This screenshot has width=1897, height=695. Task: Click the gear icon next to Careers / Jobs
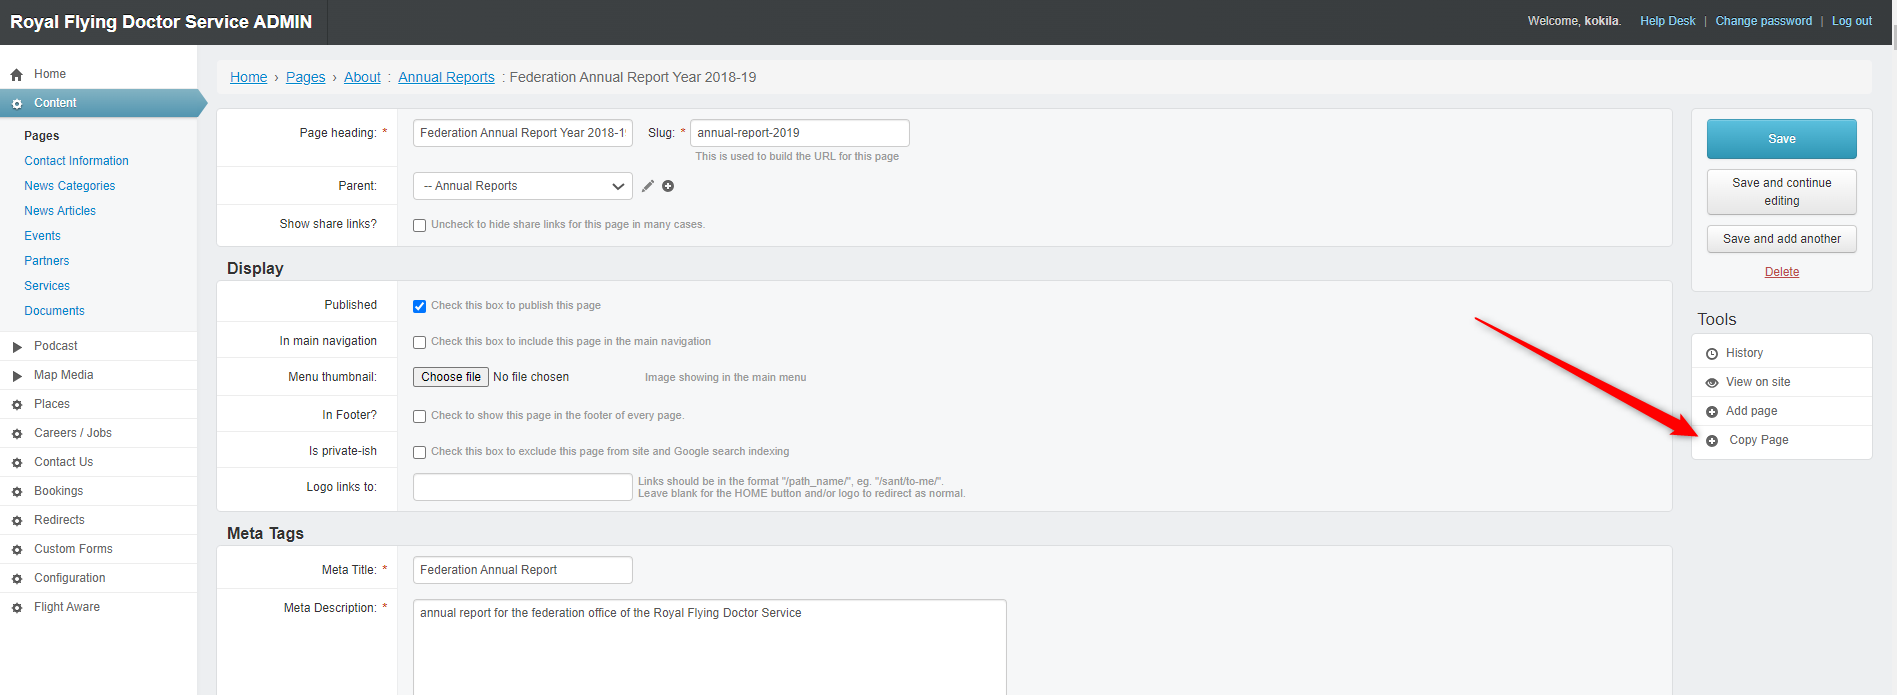(16, 434)
